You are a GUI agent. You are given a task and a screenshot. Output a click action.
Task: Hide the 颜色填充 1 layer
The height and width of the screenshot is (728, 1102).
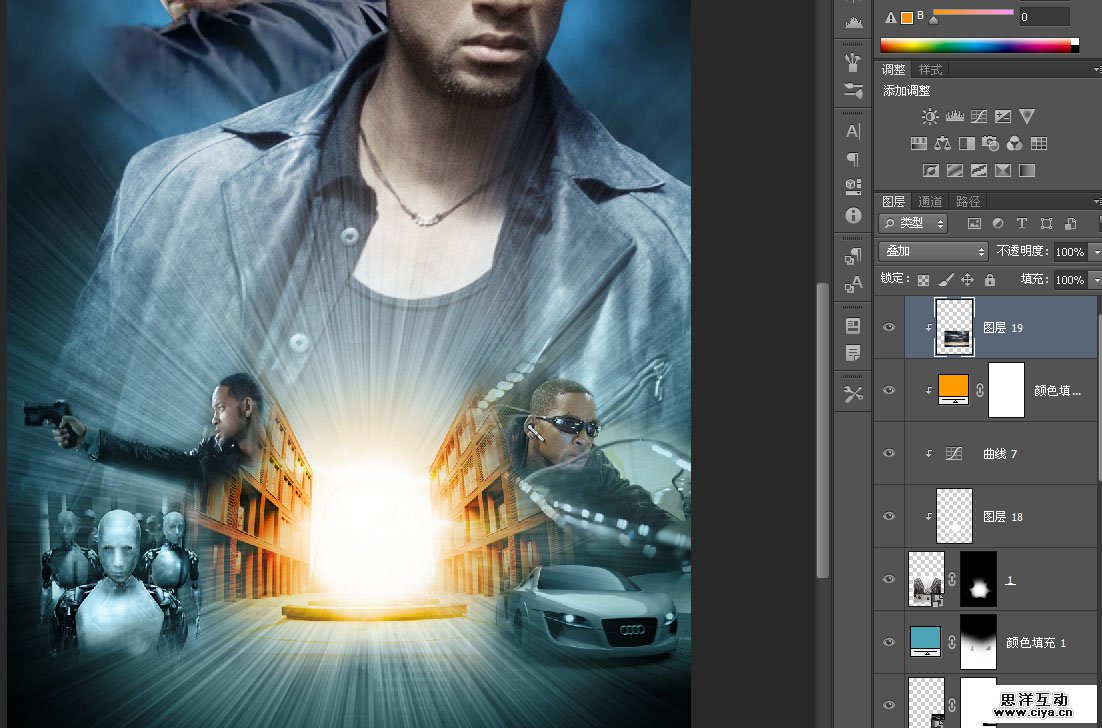(x=889, y=642)
